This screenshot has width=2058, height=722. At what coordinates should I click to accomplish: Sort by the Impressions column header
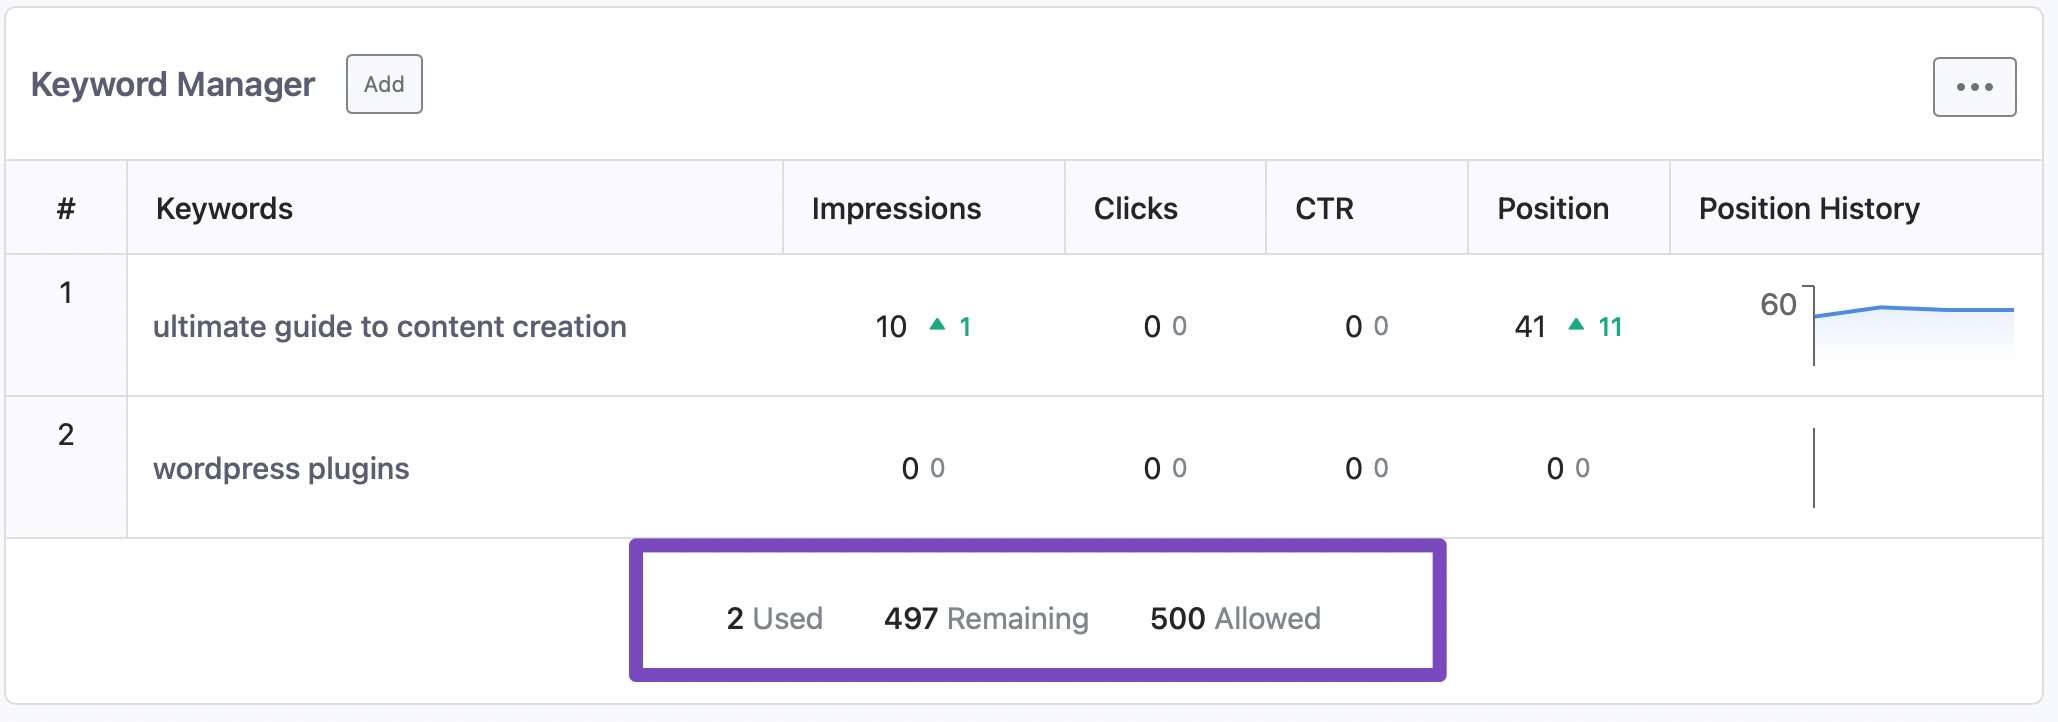coord(896,208)
